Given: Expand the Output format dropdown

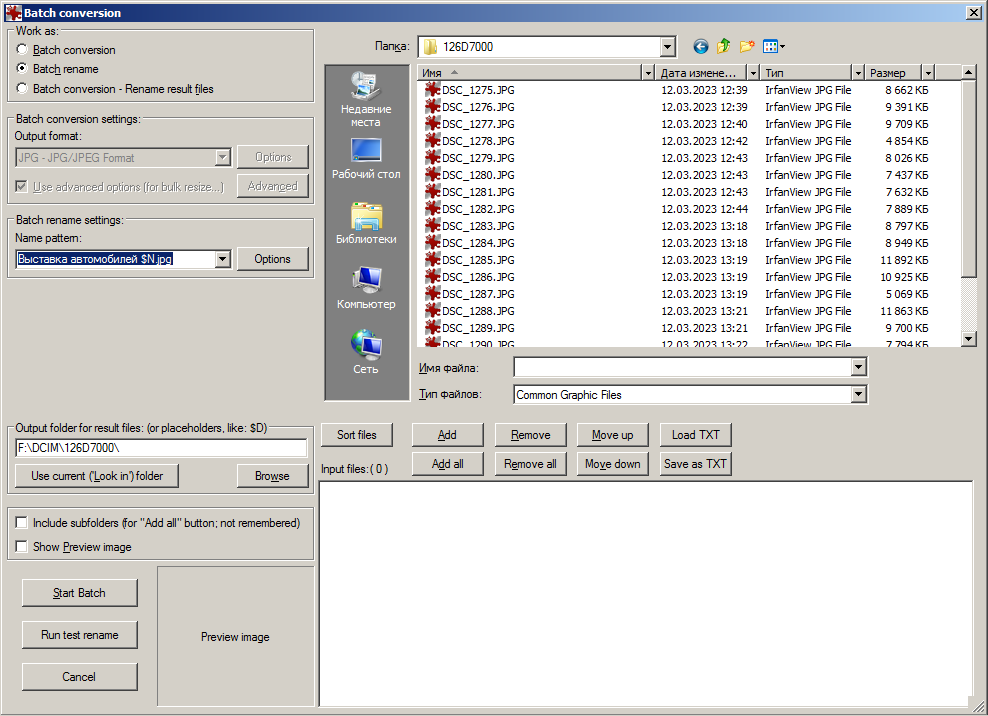Looking at the screenshot, I should 222,158.
